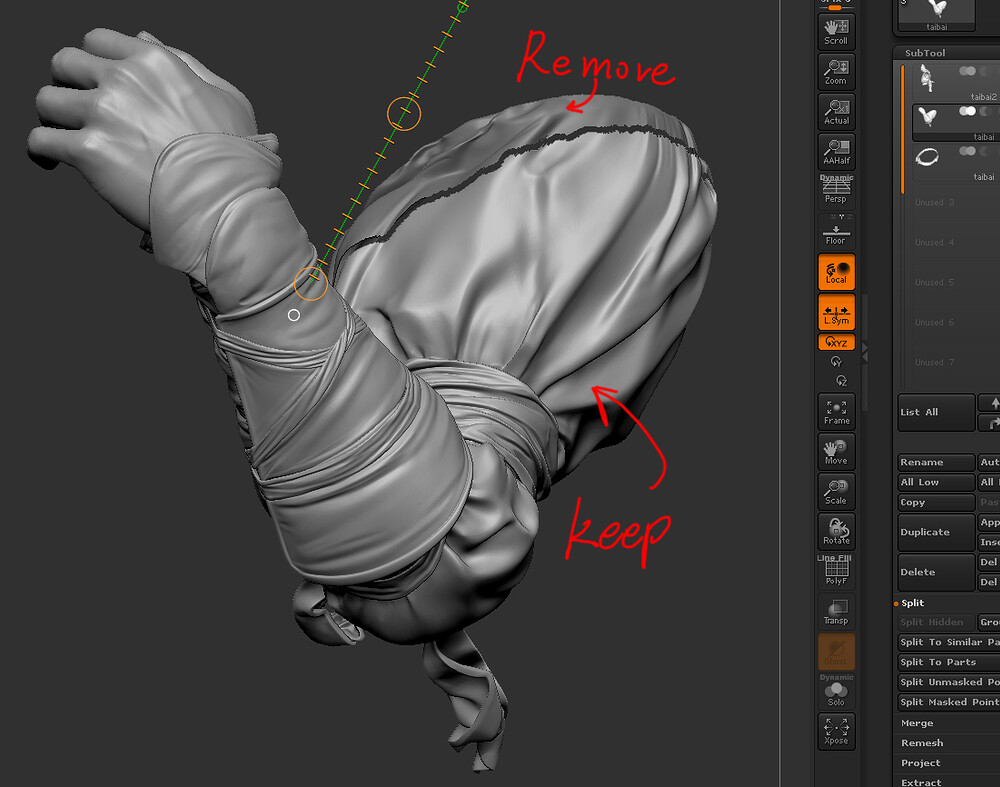1000x787 pixels.
Task: Click Split To Similar Parts
Action: [x=949, y=642]
